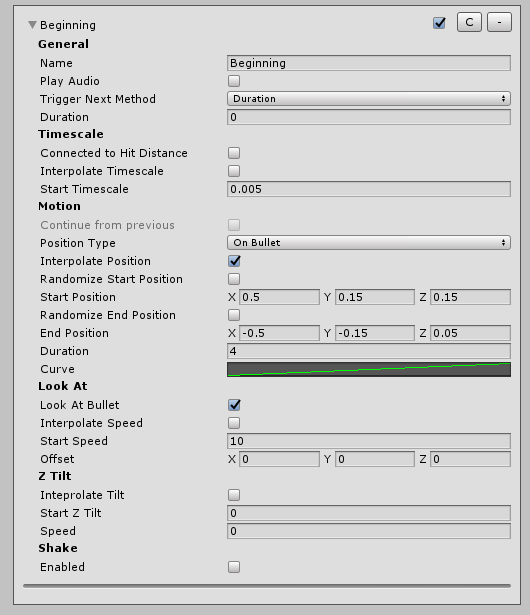Click the Z Tilt Speed field

[x=369, y=531]
